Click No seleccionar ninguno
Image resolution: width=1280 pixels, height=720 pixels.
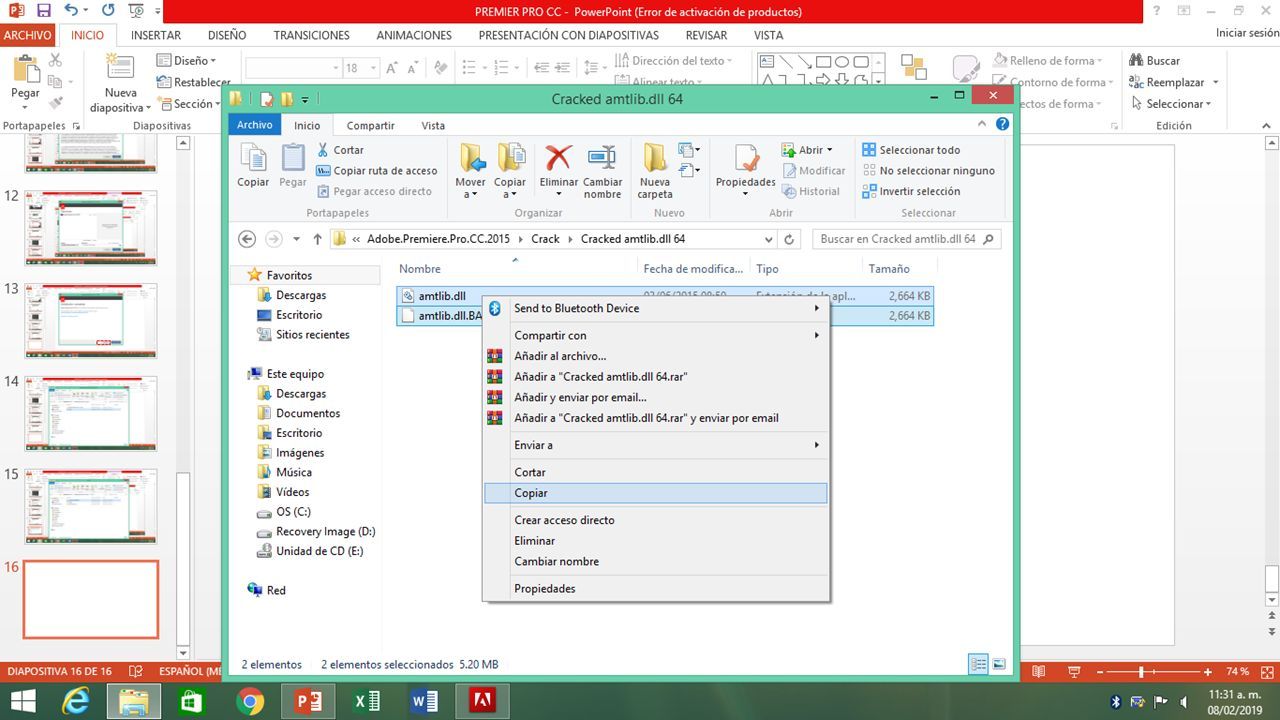pos(928,171)
